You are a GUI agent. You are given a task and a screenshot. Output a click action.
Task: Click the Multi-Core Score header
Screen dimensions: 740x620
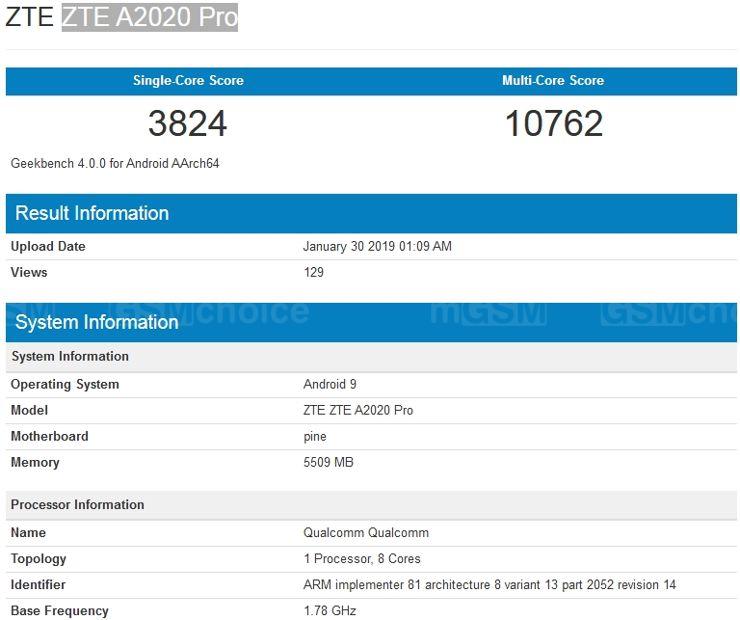click(552, 81)
